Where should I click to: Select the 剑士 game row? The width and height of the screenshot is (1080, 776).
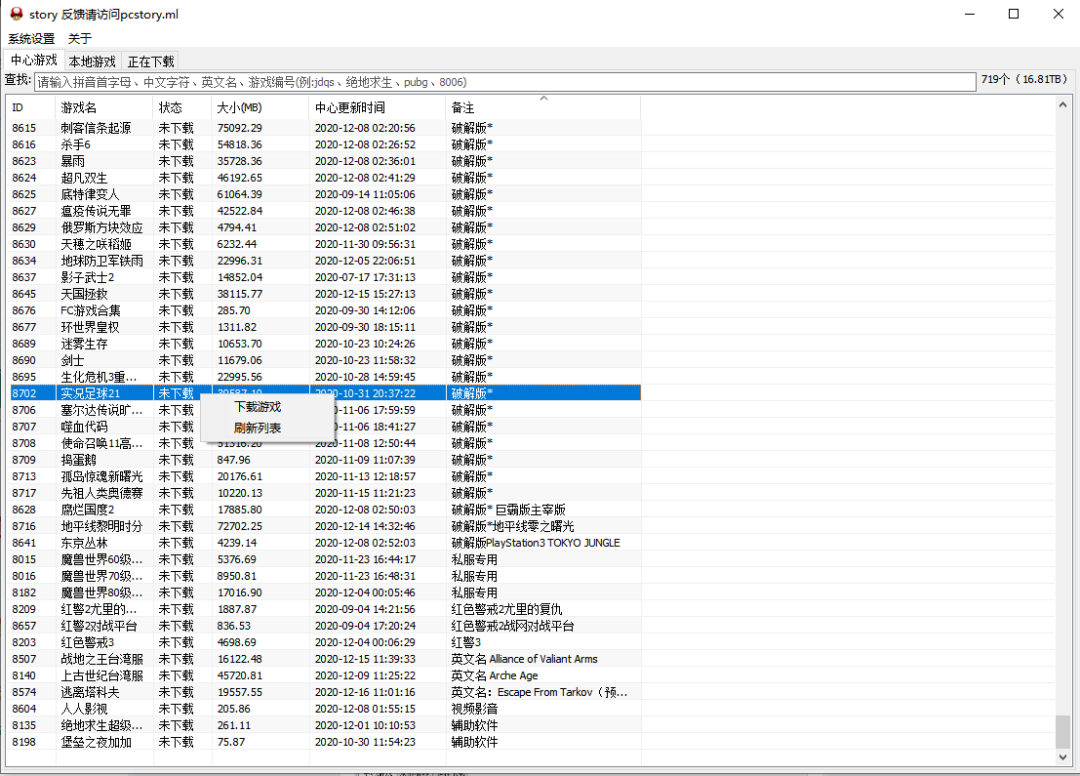pos(324,359)
